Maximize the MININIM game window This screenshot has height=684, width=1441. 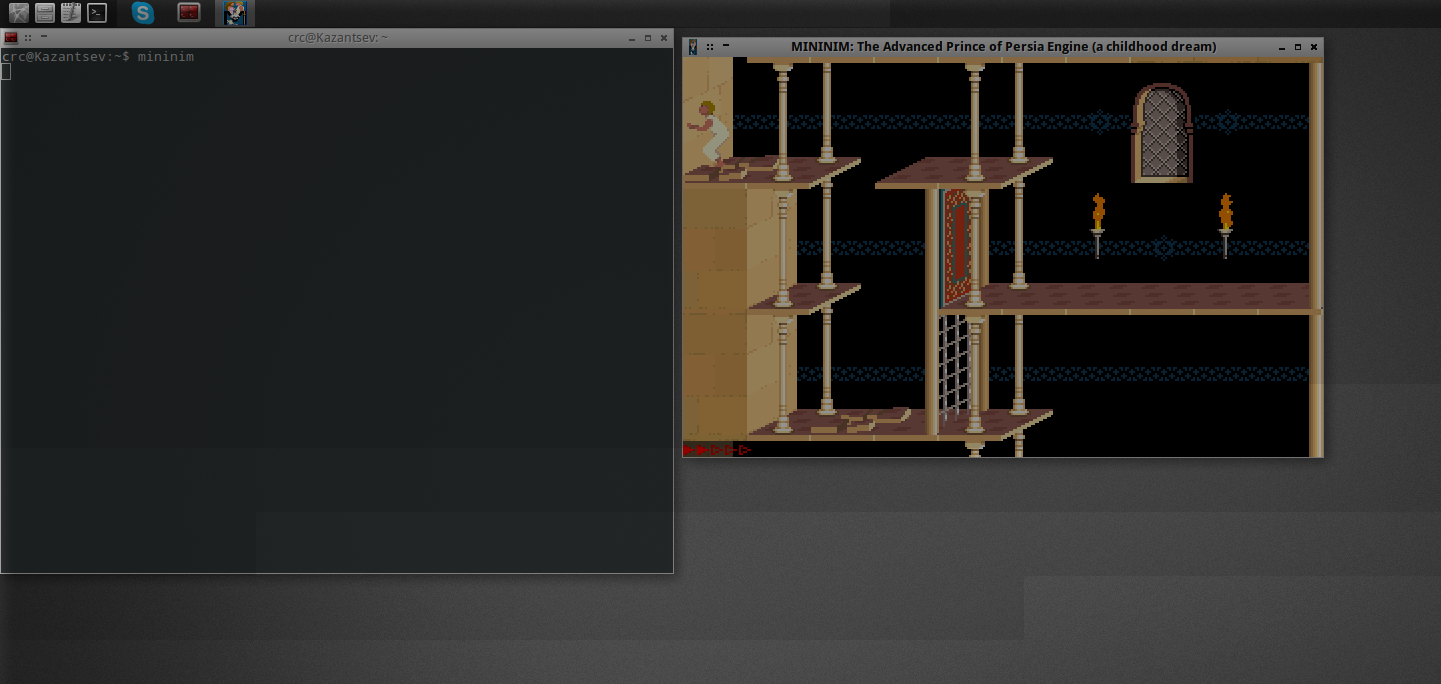pyautogui.click(x=1298, y=47)
